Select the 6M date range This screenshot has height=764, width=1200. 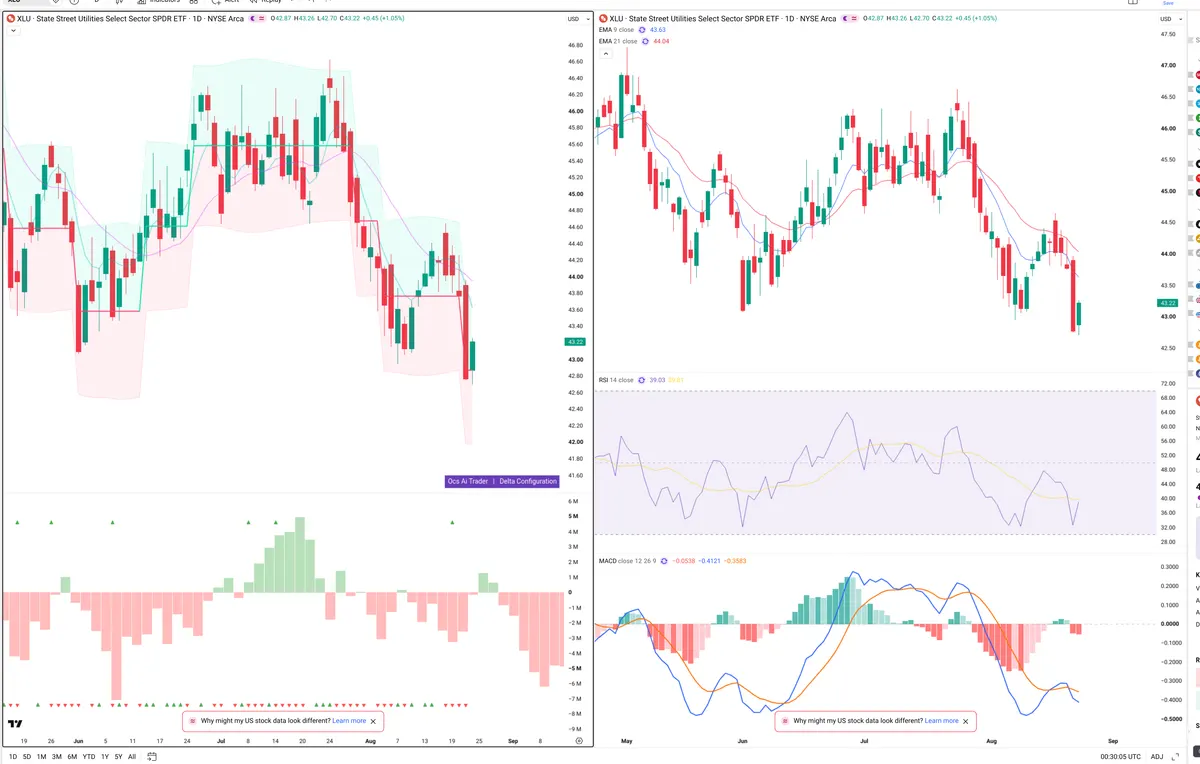tap(72, 756)
